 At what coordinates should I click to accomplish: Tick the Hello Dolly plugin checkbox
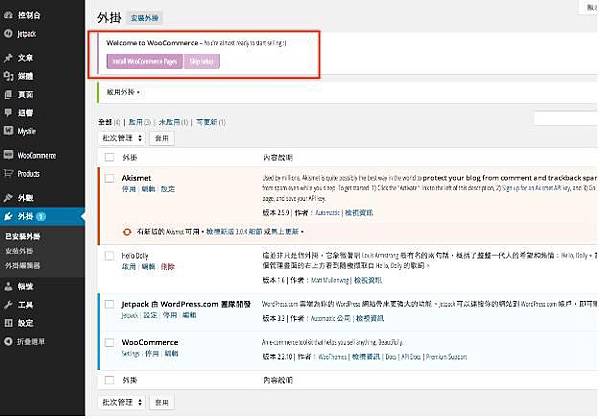tap(109, 256)
